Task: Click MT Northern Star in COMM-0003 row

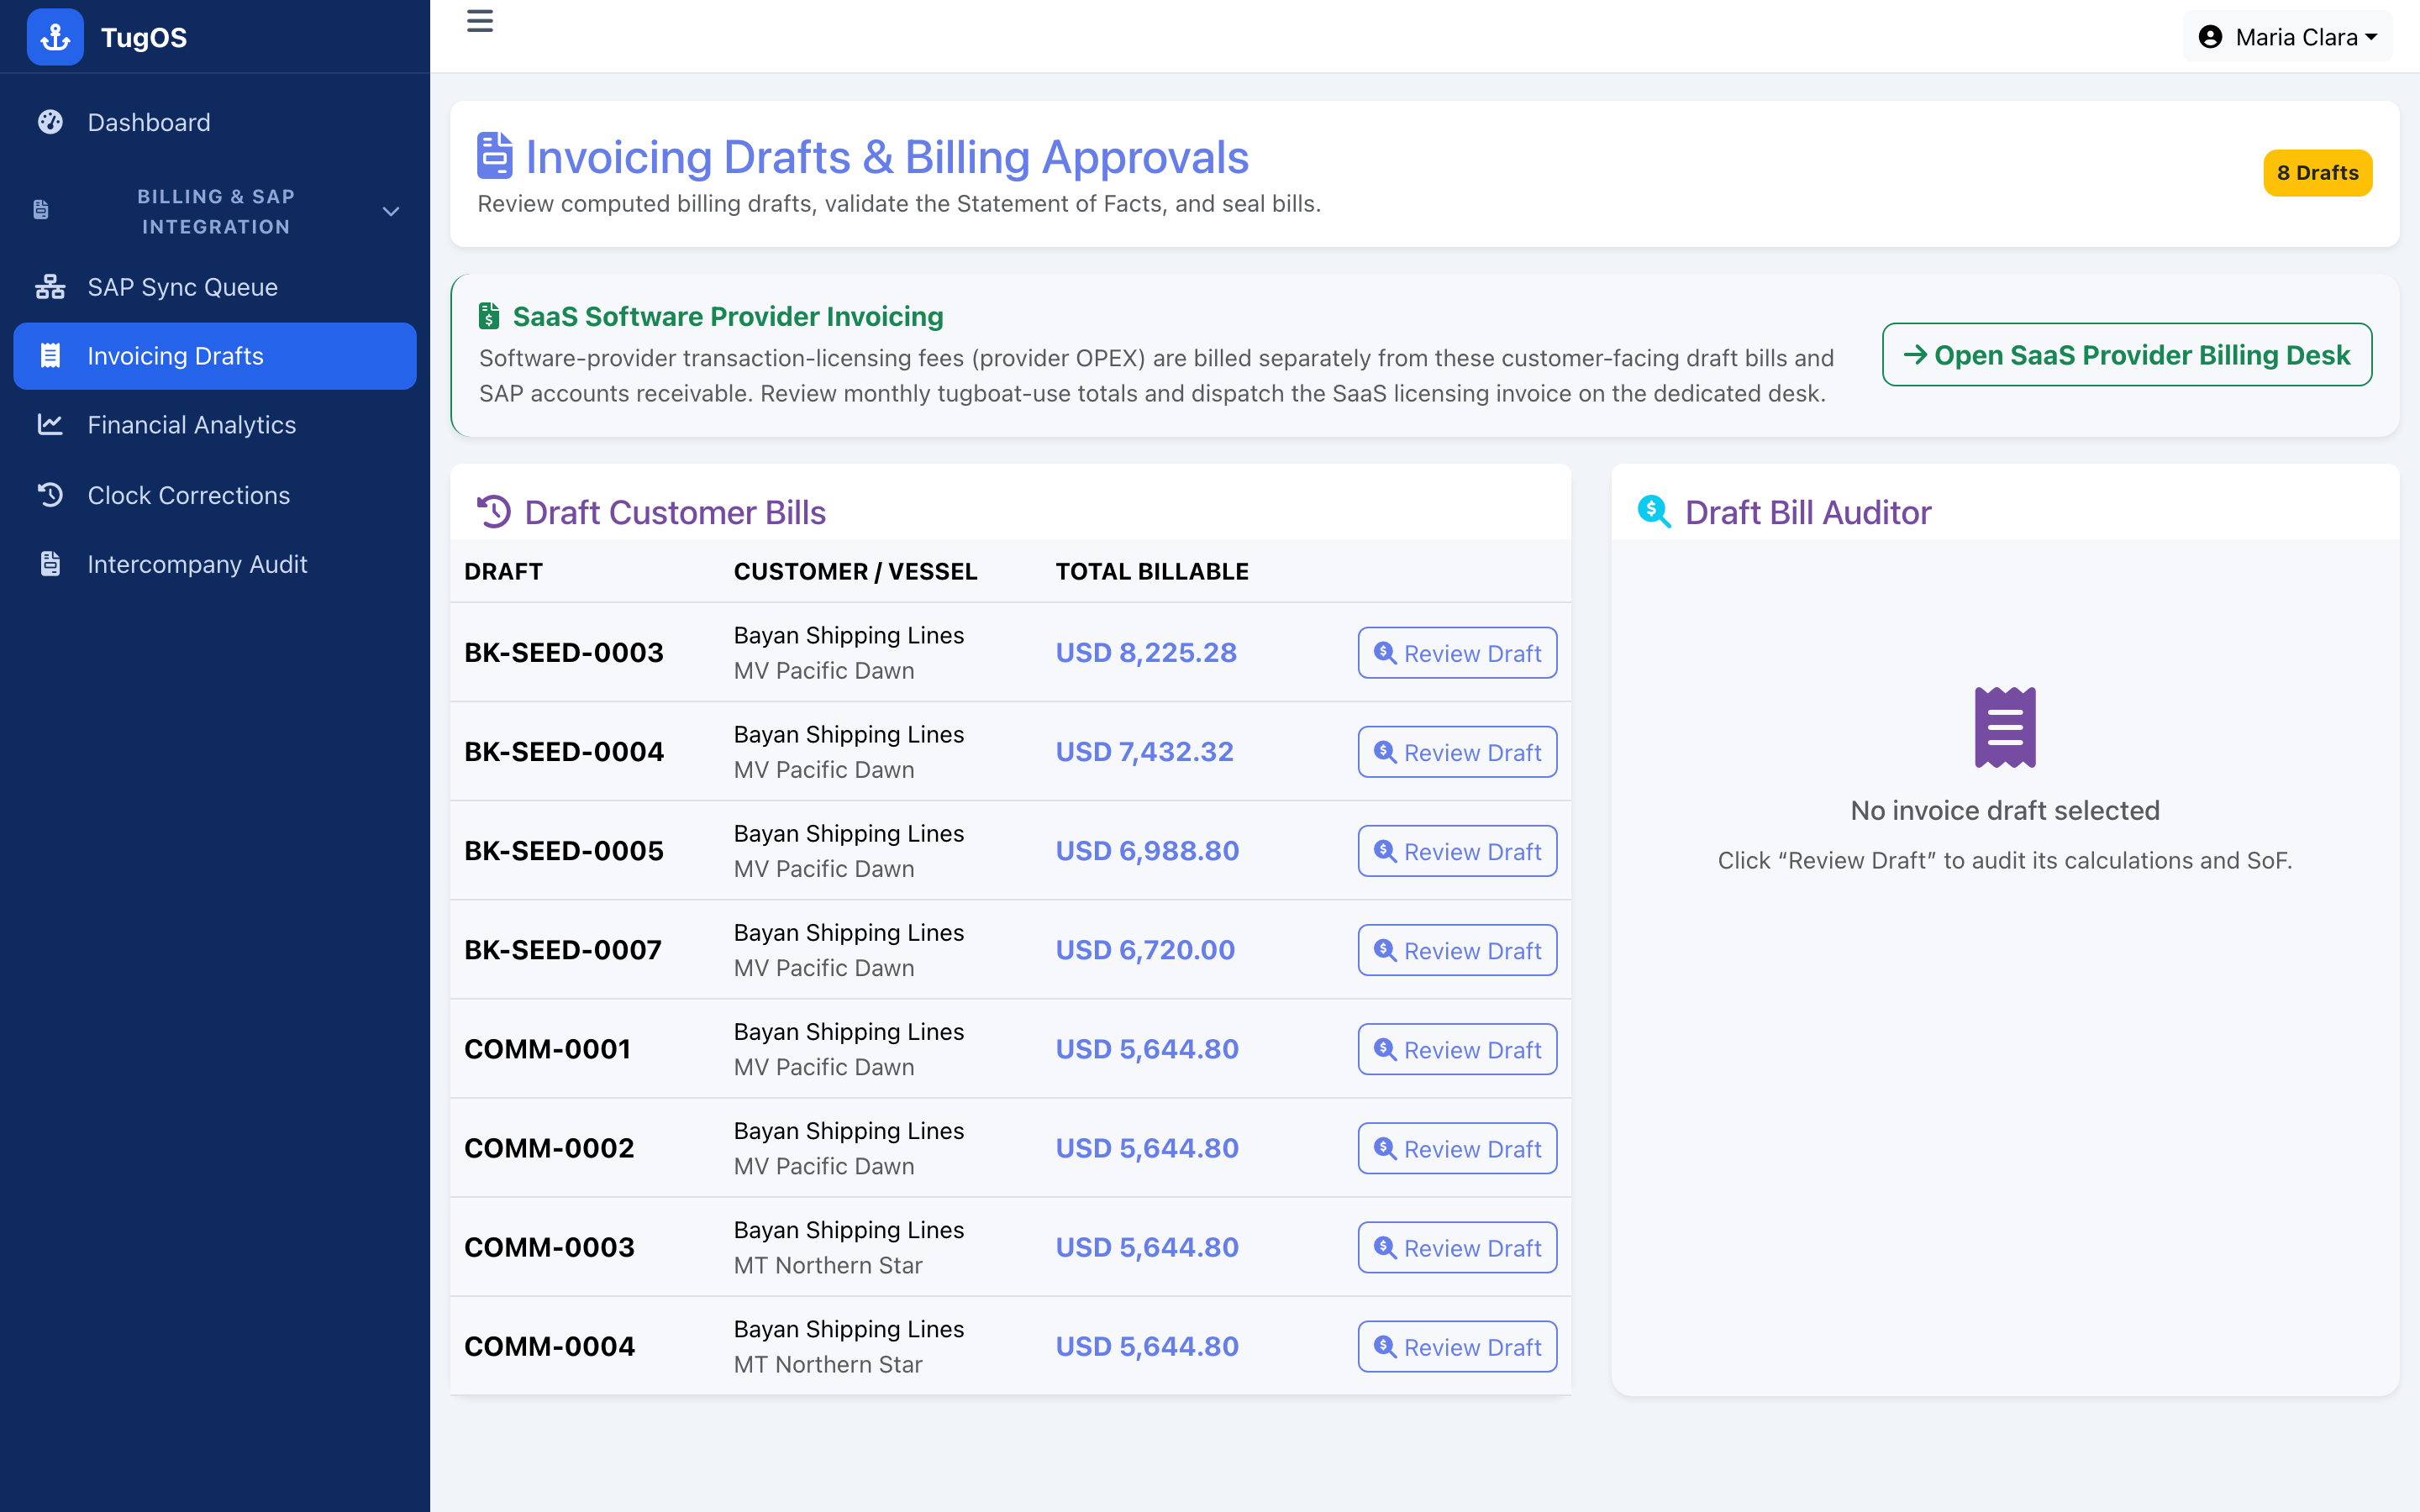Action: tap(828, 1265)
